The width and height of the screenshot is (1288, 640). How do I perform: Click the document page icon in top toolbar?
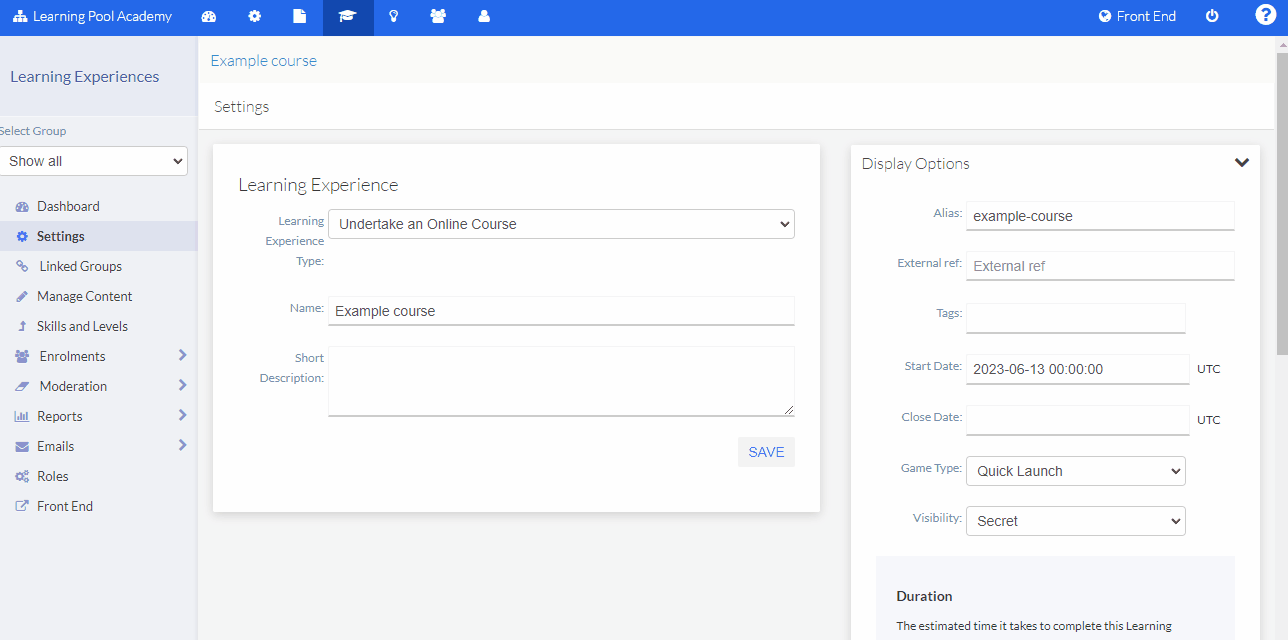click(300, 17)
